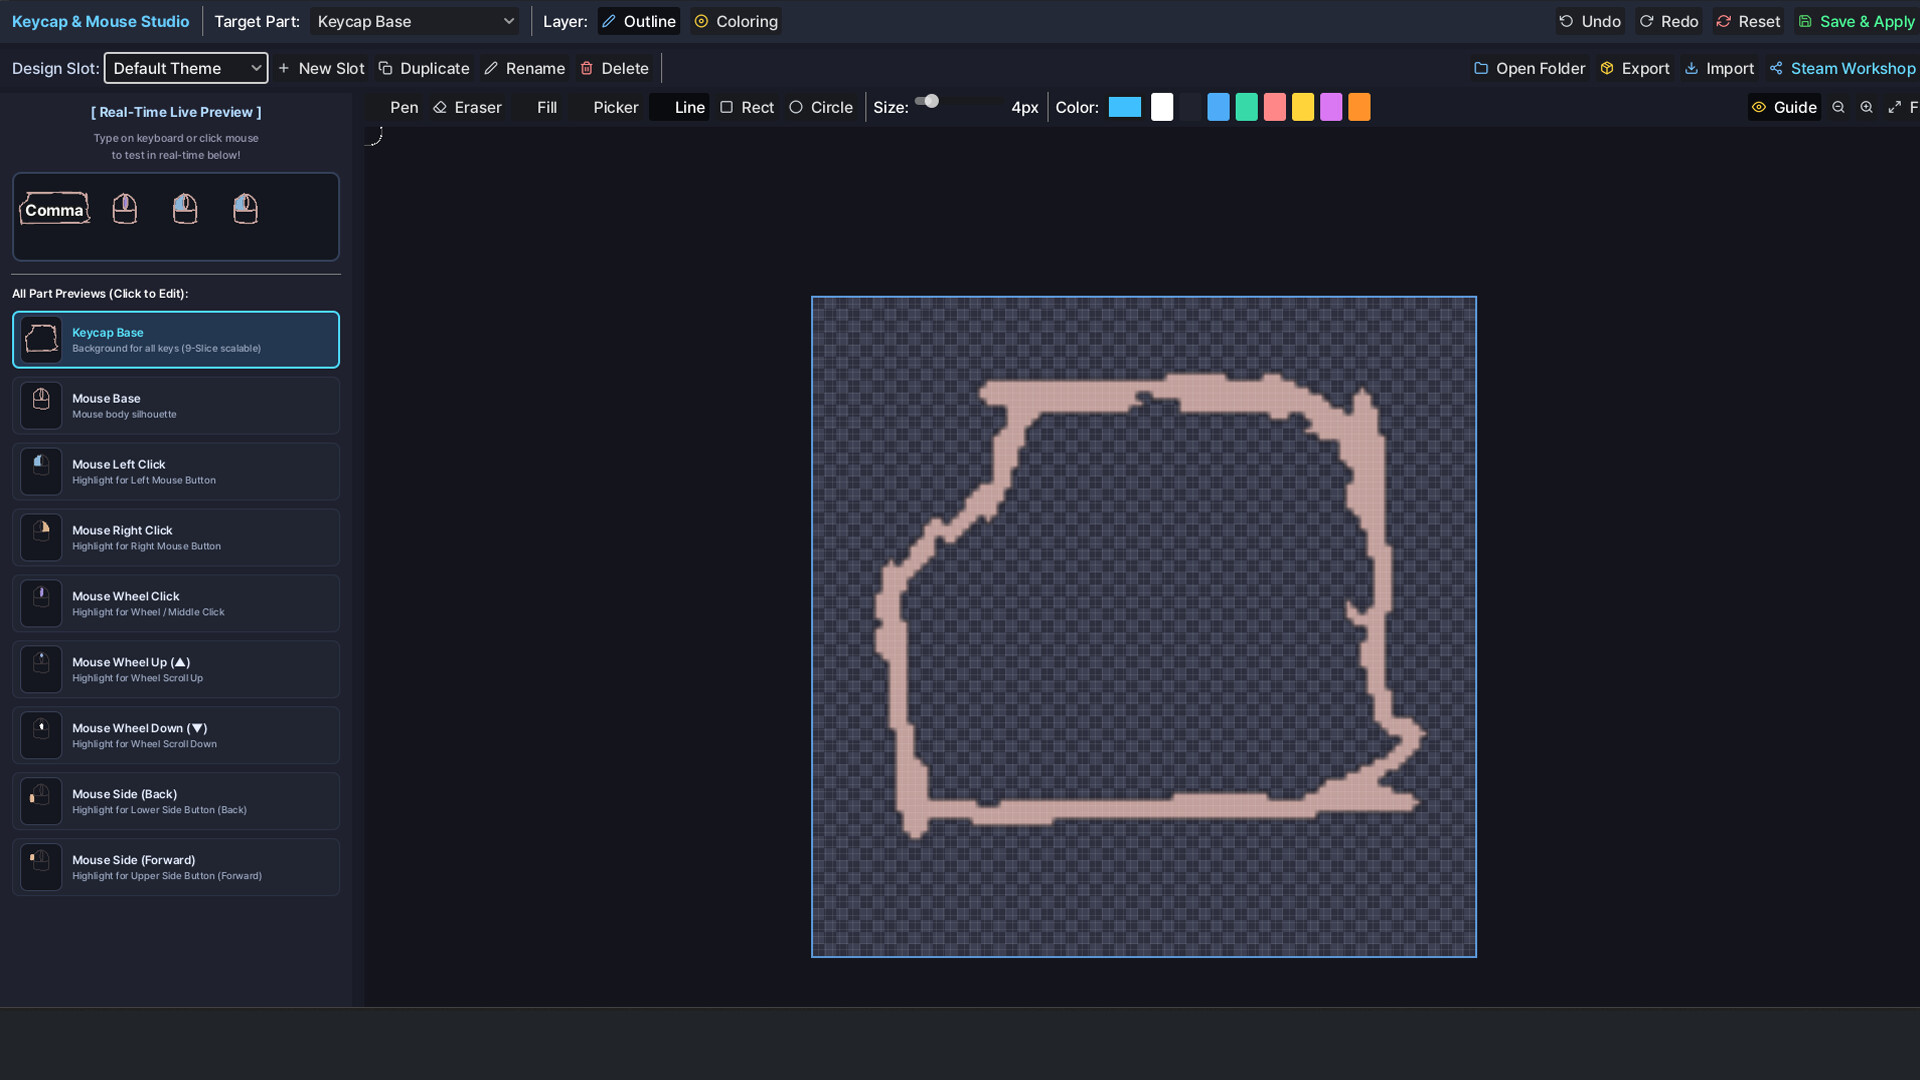Rename the design slot
The image size is (1920, 1080).
(525, 68)
